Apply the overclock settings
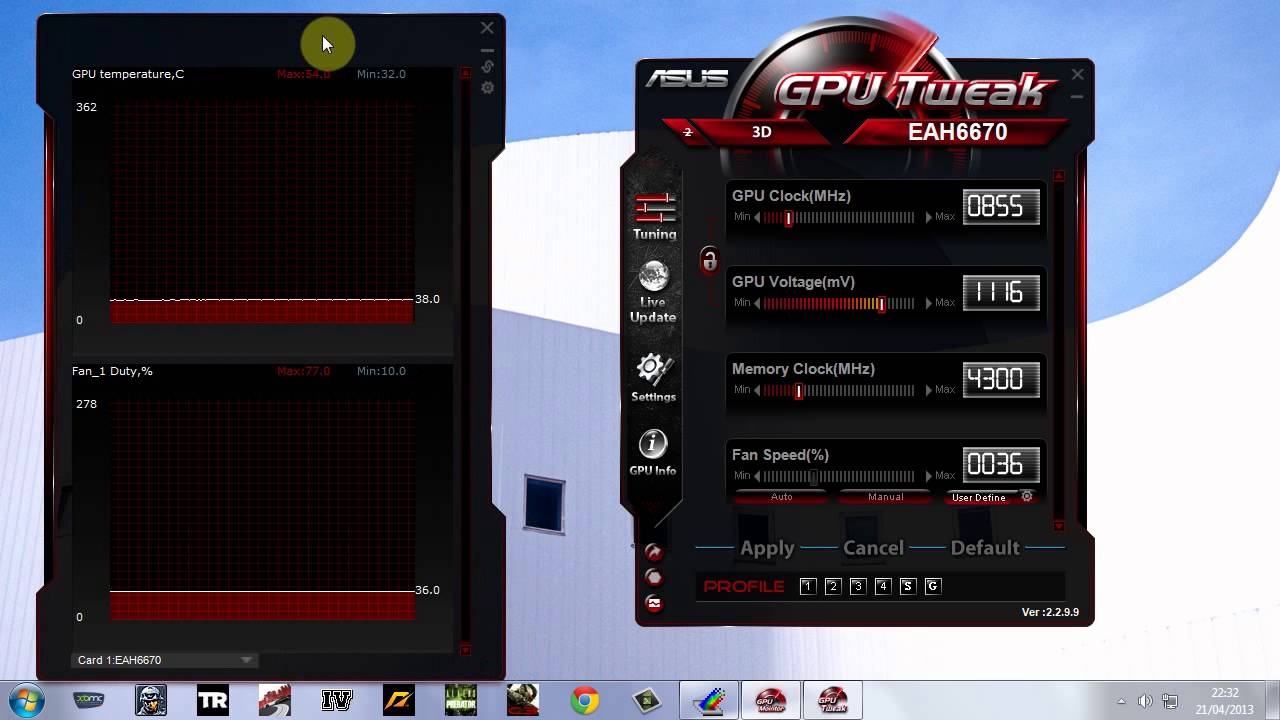This screenshot has height=720, width=1280. (766, 548)
